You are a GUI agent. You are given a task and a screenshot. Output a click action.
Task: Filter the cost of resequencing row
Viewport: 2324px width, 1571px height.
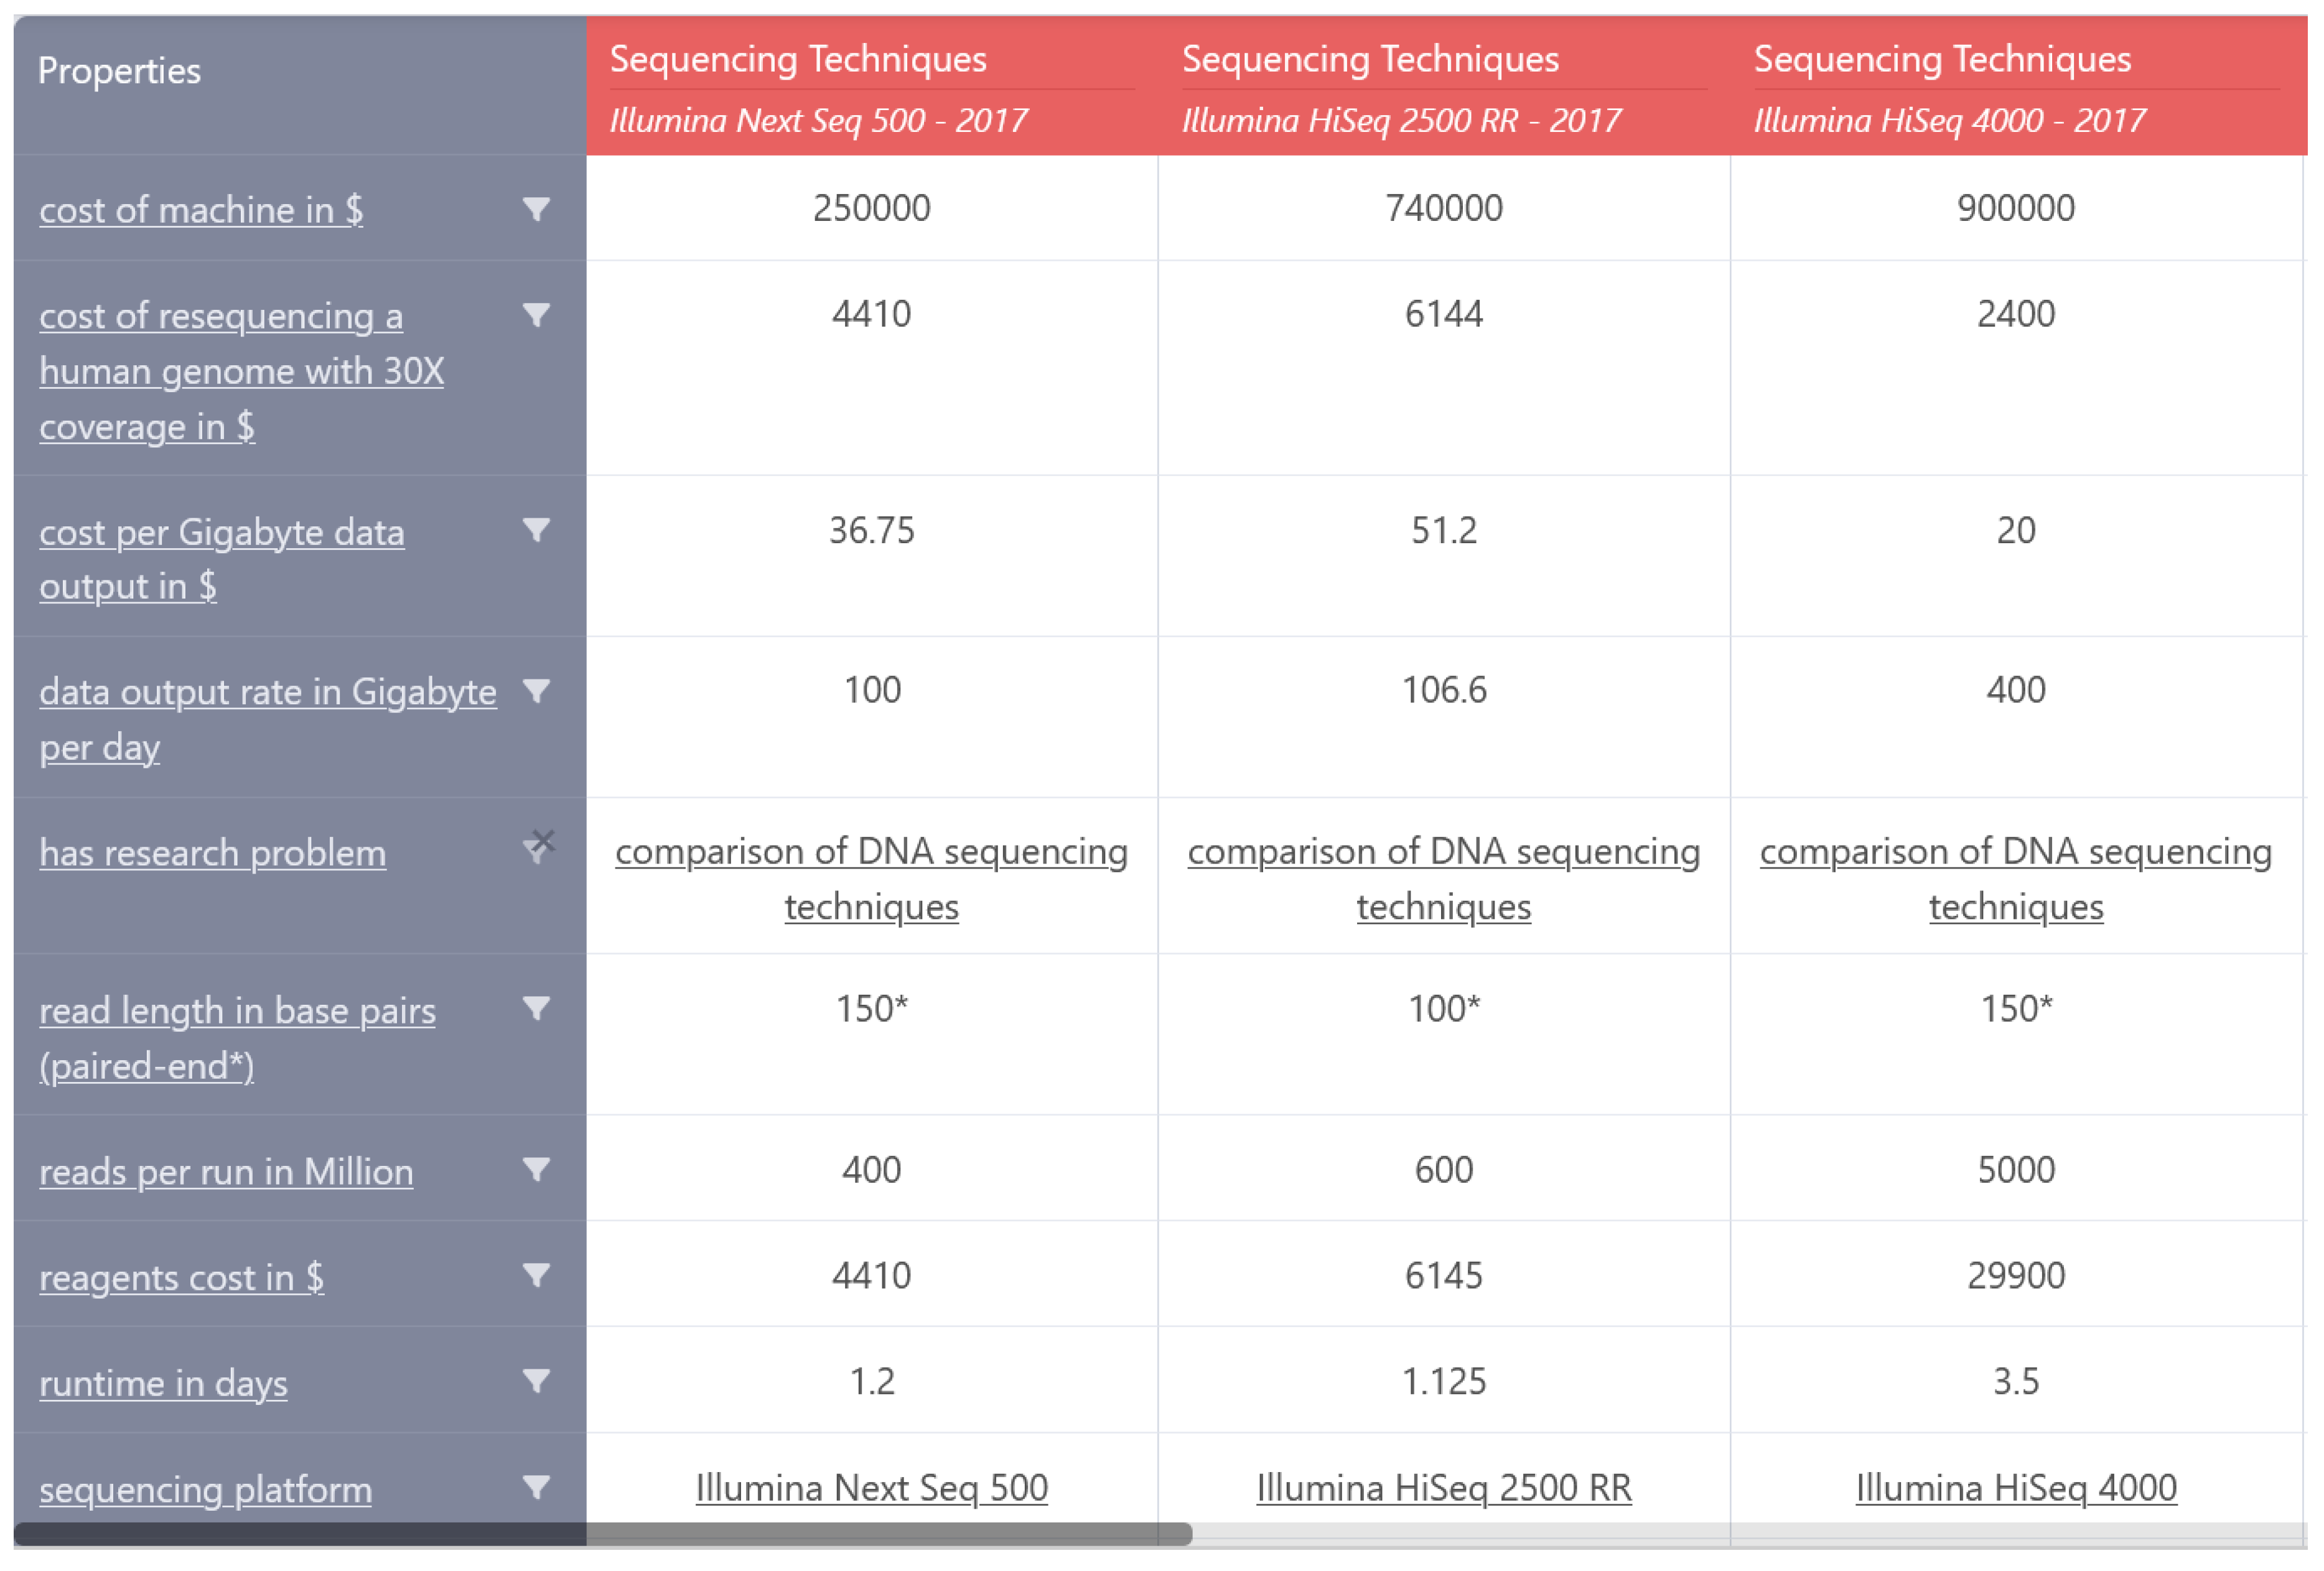536,315
